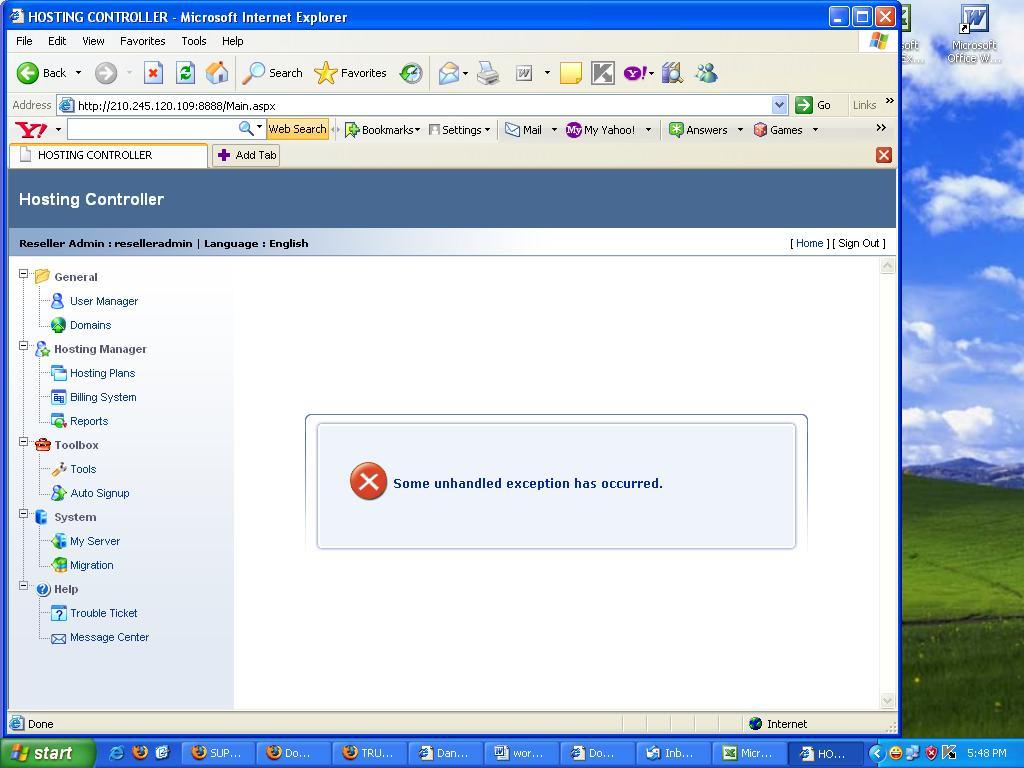Collapse the Hosting Manager tree node
Image resolution: width=1024 pixels, height=768 pixels.
click(24, 346)
